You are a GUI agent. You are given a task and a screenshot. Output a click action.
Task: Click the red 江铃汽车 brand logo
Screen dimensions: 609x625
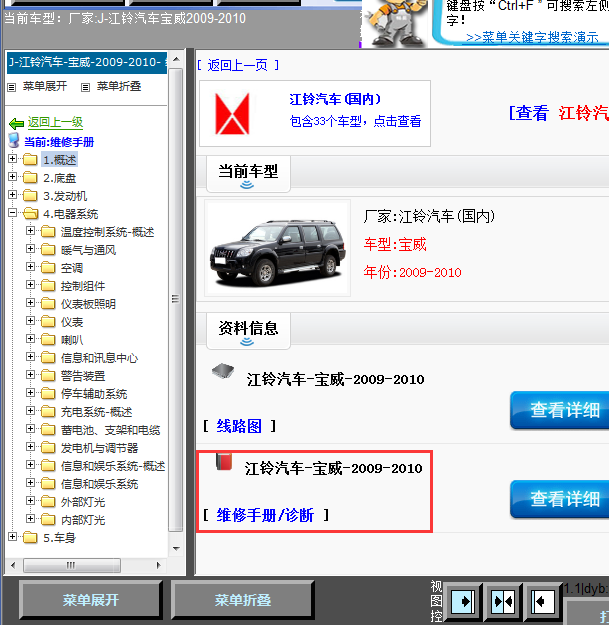(x=232, y=114)
